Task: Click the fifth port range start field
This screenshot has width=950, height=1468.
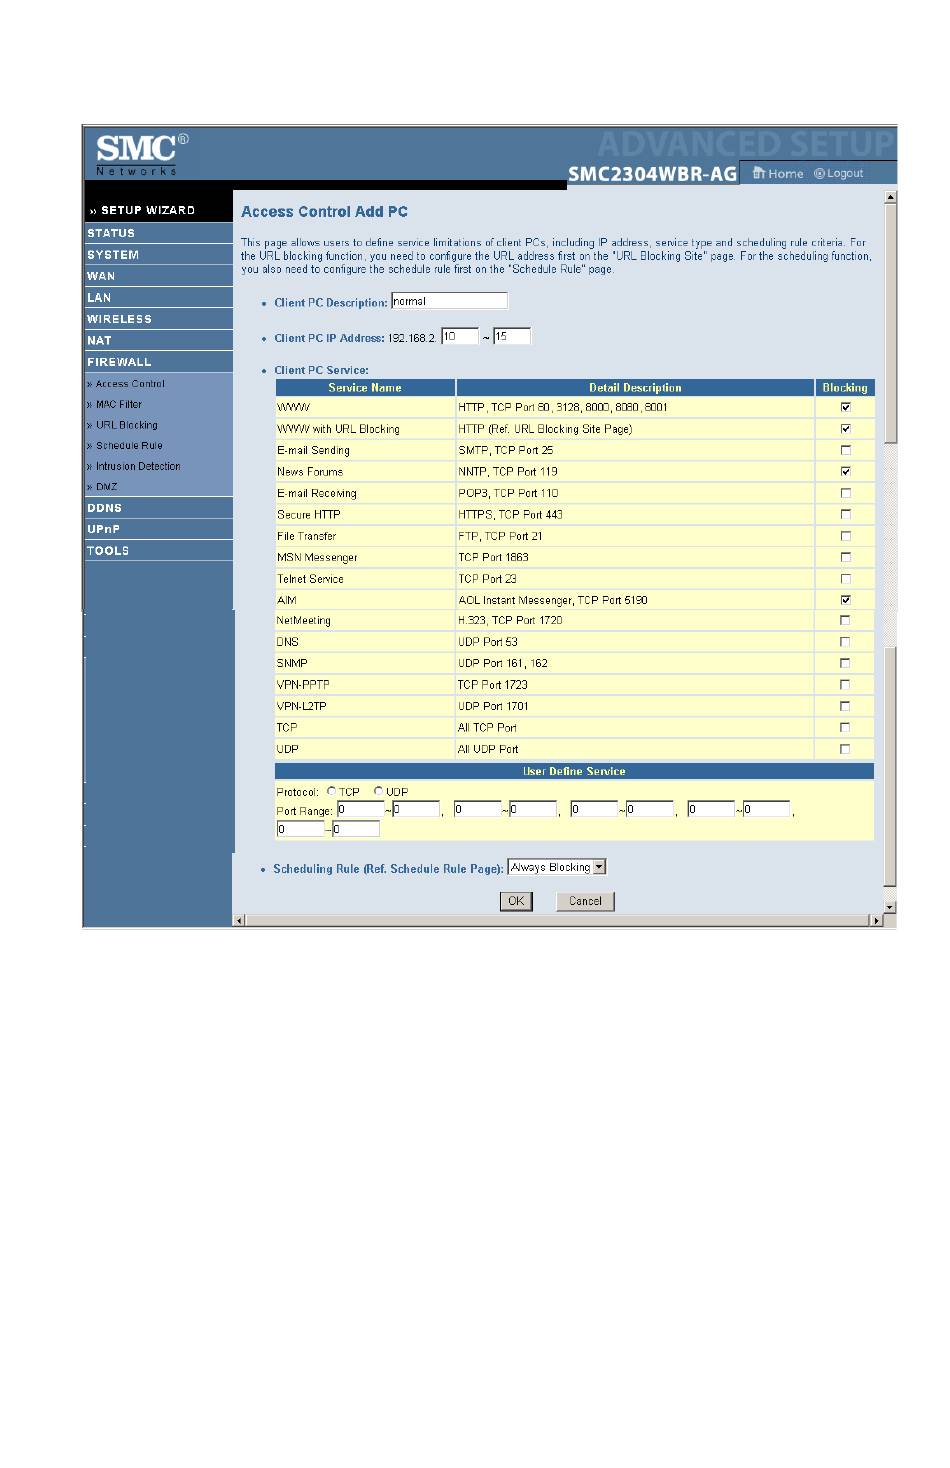Action: (300, 829)
